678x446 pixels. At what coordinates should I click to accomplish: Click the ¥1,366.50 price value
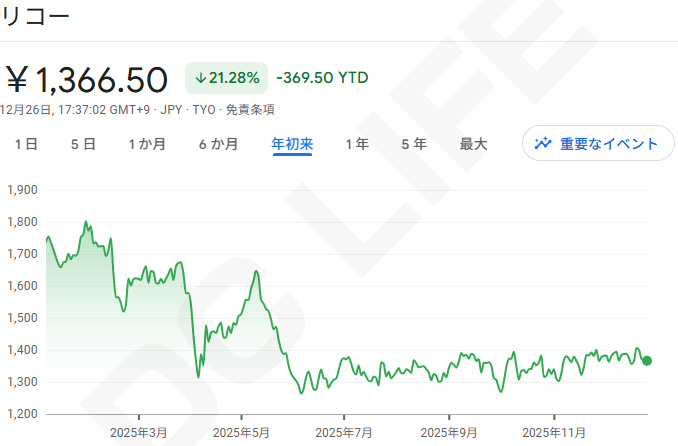click(87, 80)
